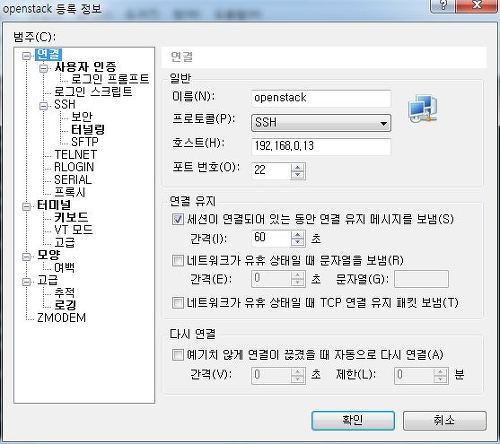The width and height of the screenshot is (500, 444).
Task: Enable TCP keep-alive packet checkbox (T)
Action: click(178, 303)
